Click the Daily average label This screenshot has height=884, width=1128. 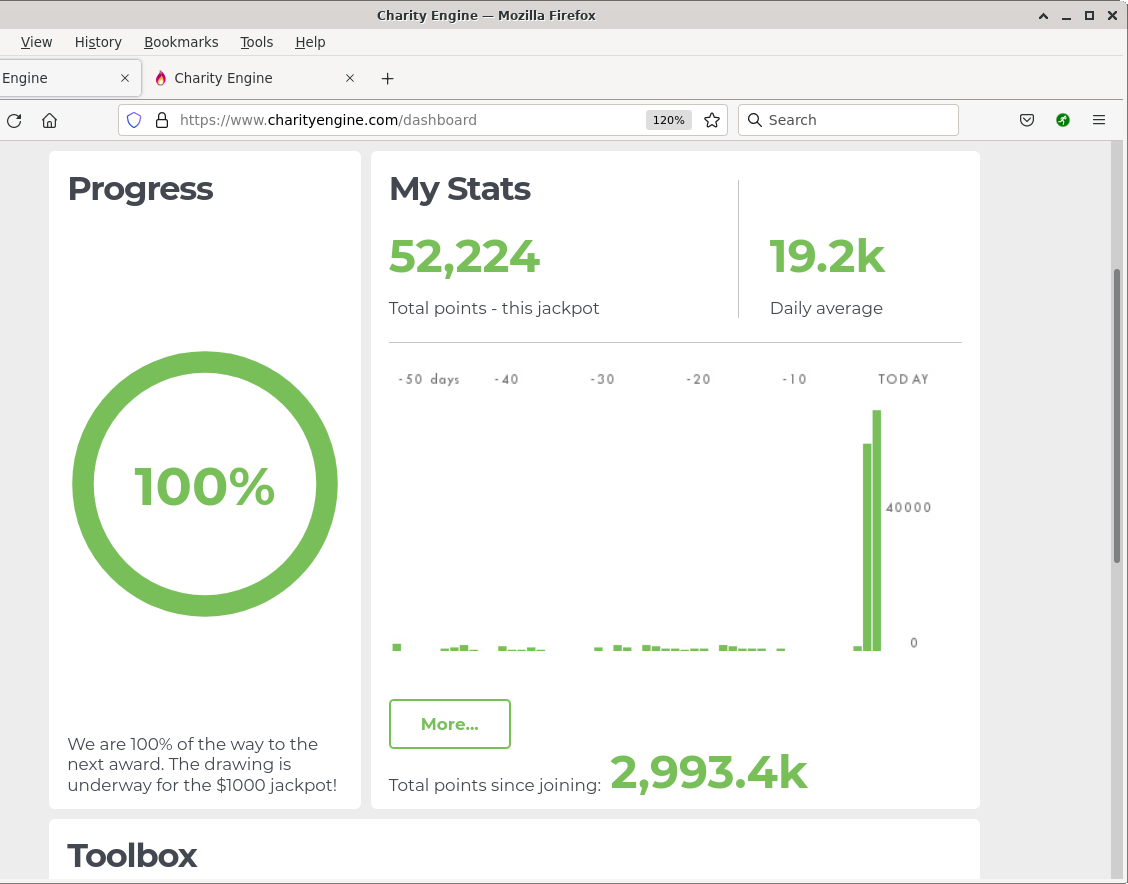coord(826,308)
